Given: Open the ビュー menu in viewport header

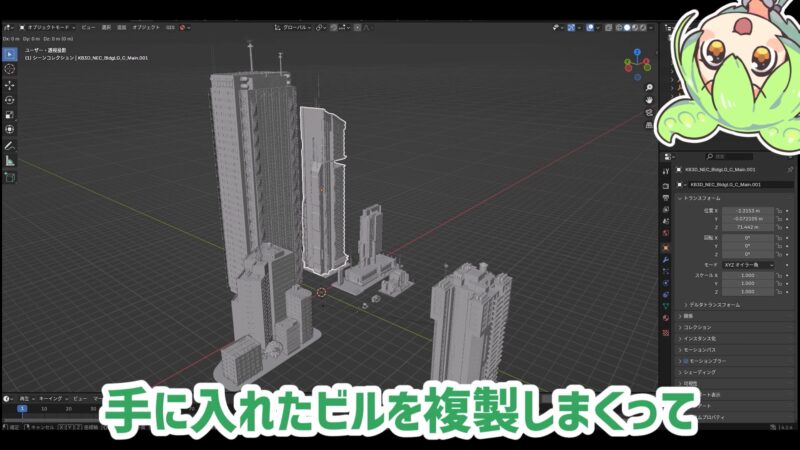Looking at the screenshot, I should 88,27.
